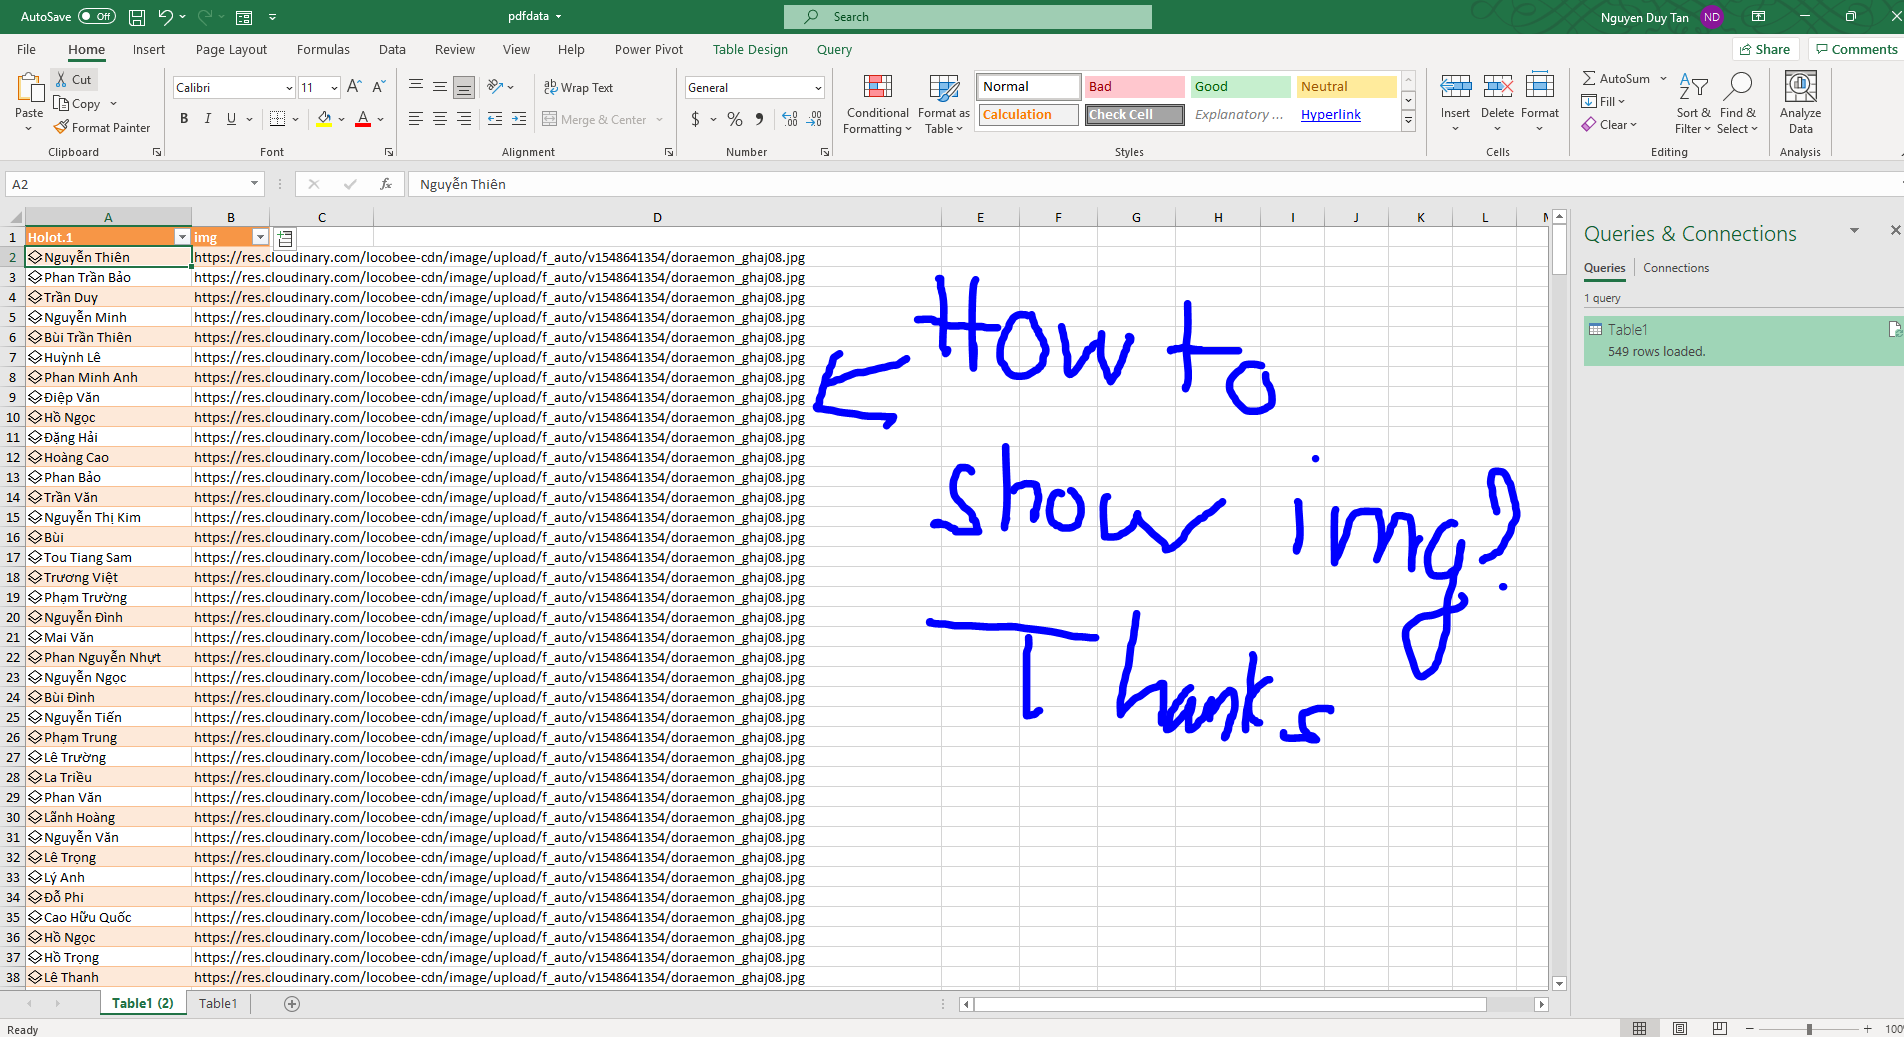Open the filter dropdown on Holot.1 column
The image size is (1904, 1037).
pyautogui.click(x=181, y=236)
